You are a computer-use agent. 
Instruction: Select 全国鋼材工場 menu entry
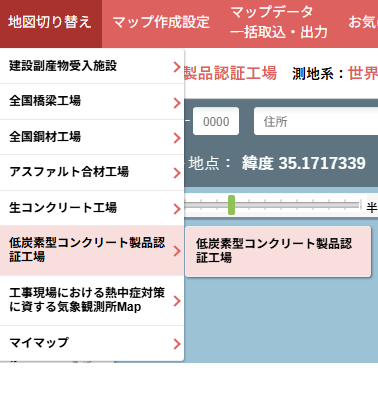(92, 137)
